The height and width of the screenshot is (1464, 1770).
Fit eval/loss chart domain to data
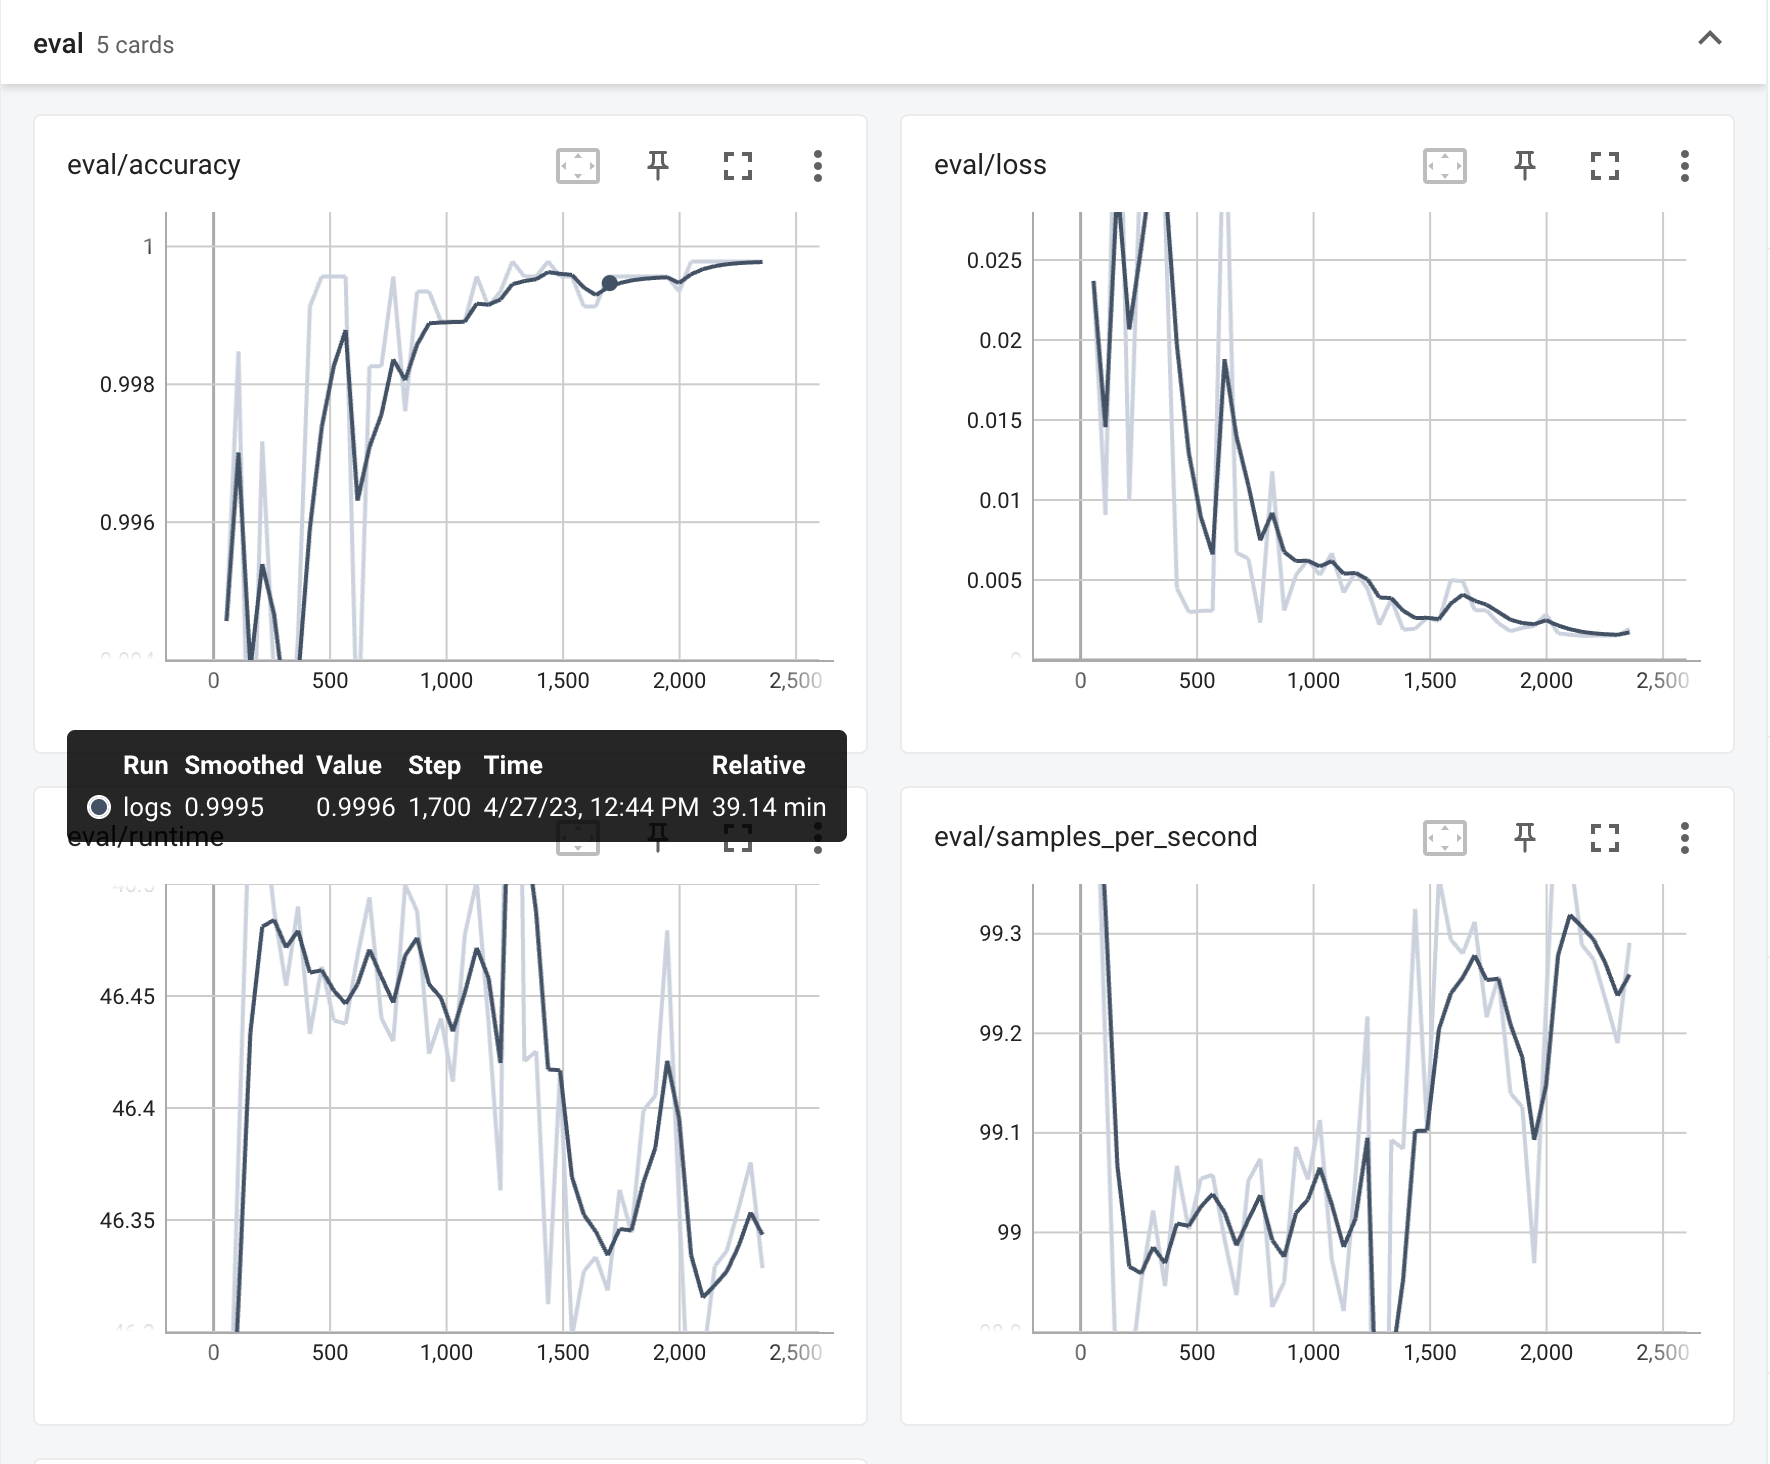click(1445, 166)
